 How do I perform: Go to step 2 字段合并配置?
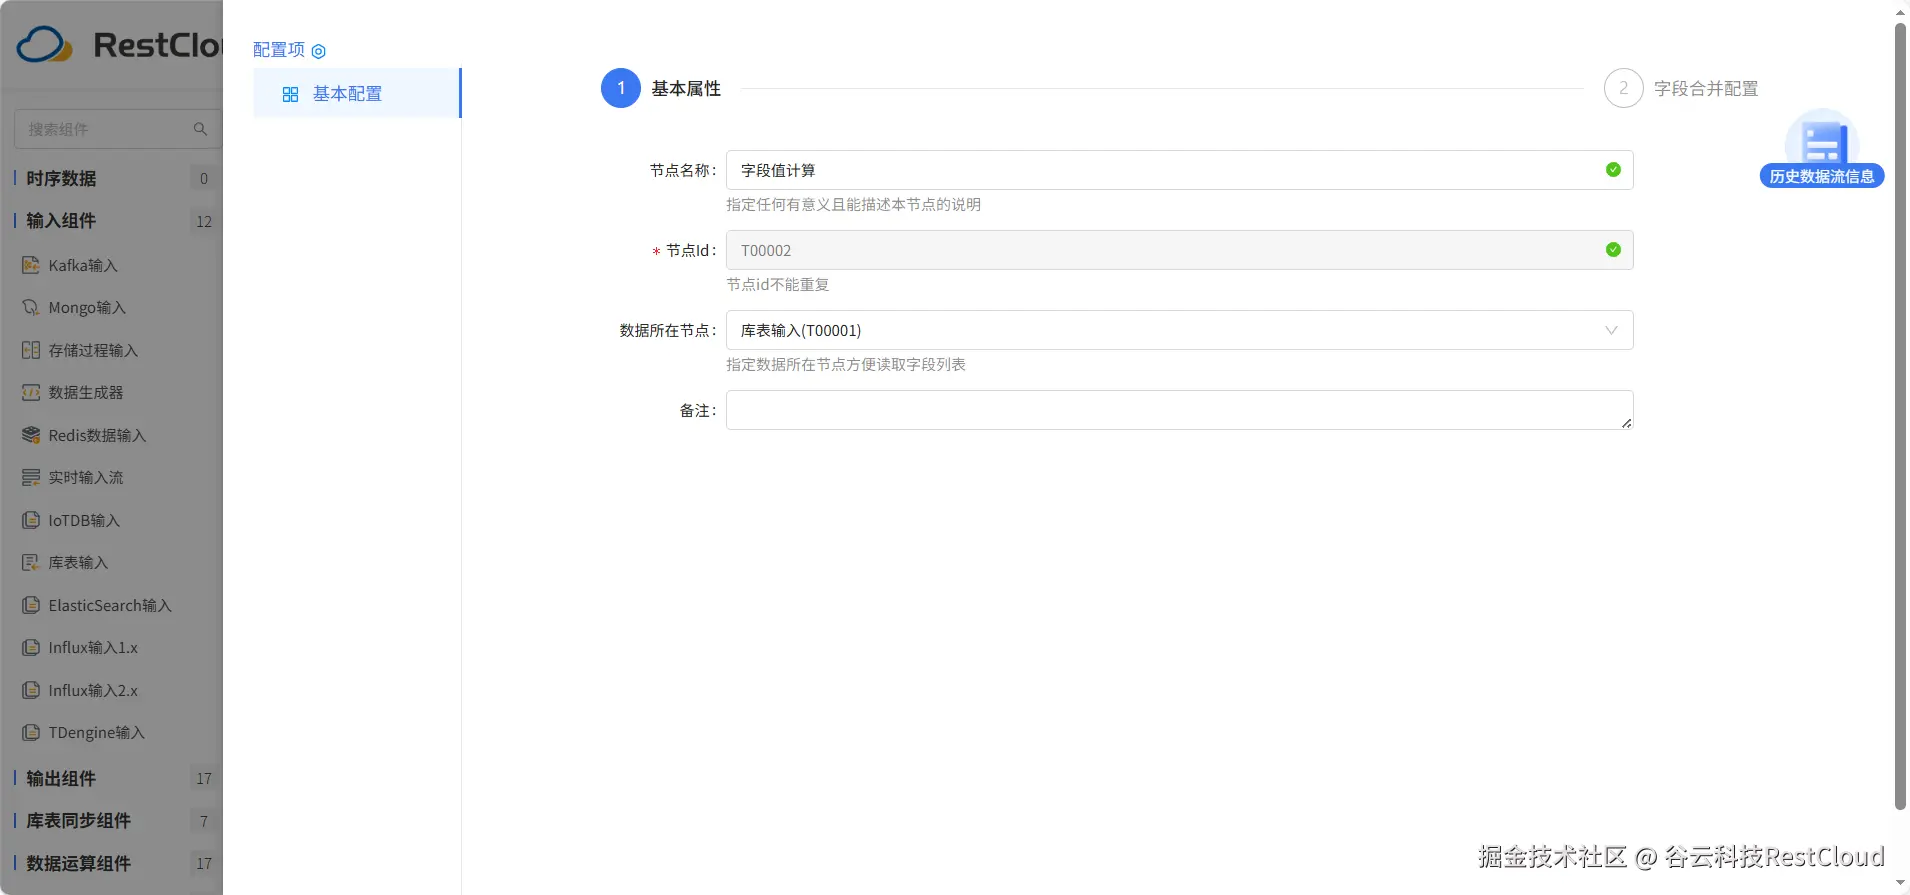1681,88
